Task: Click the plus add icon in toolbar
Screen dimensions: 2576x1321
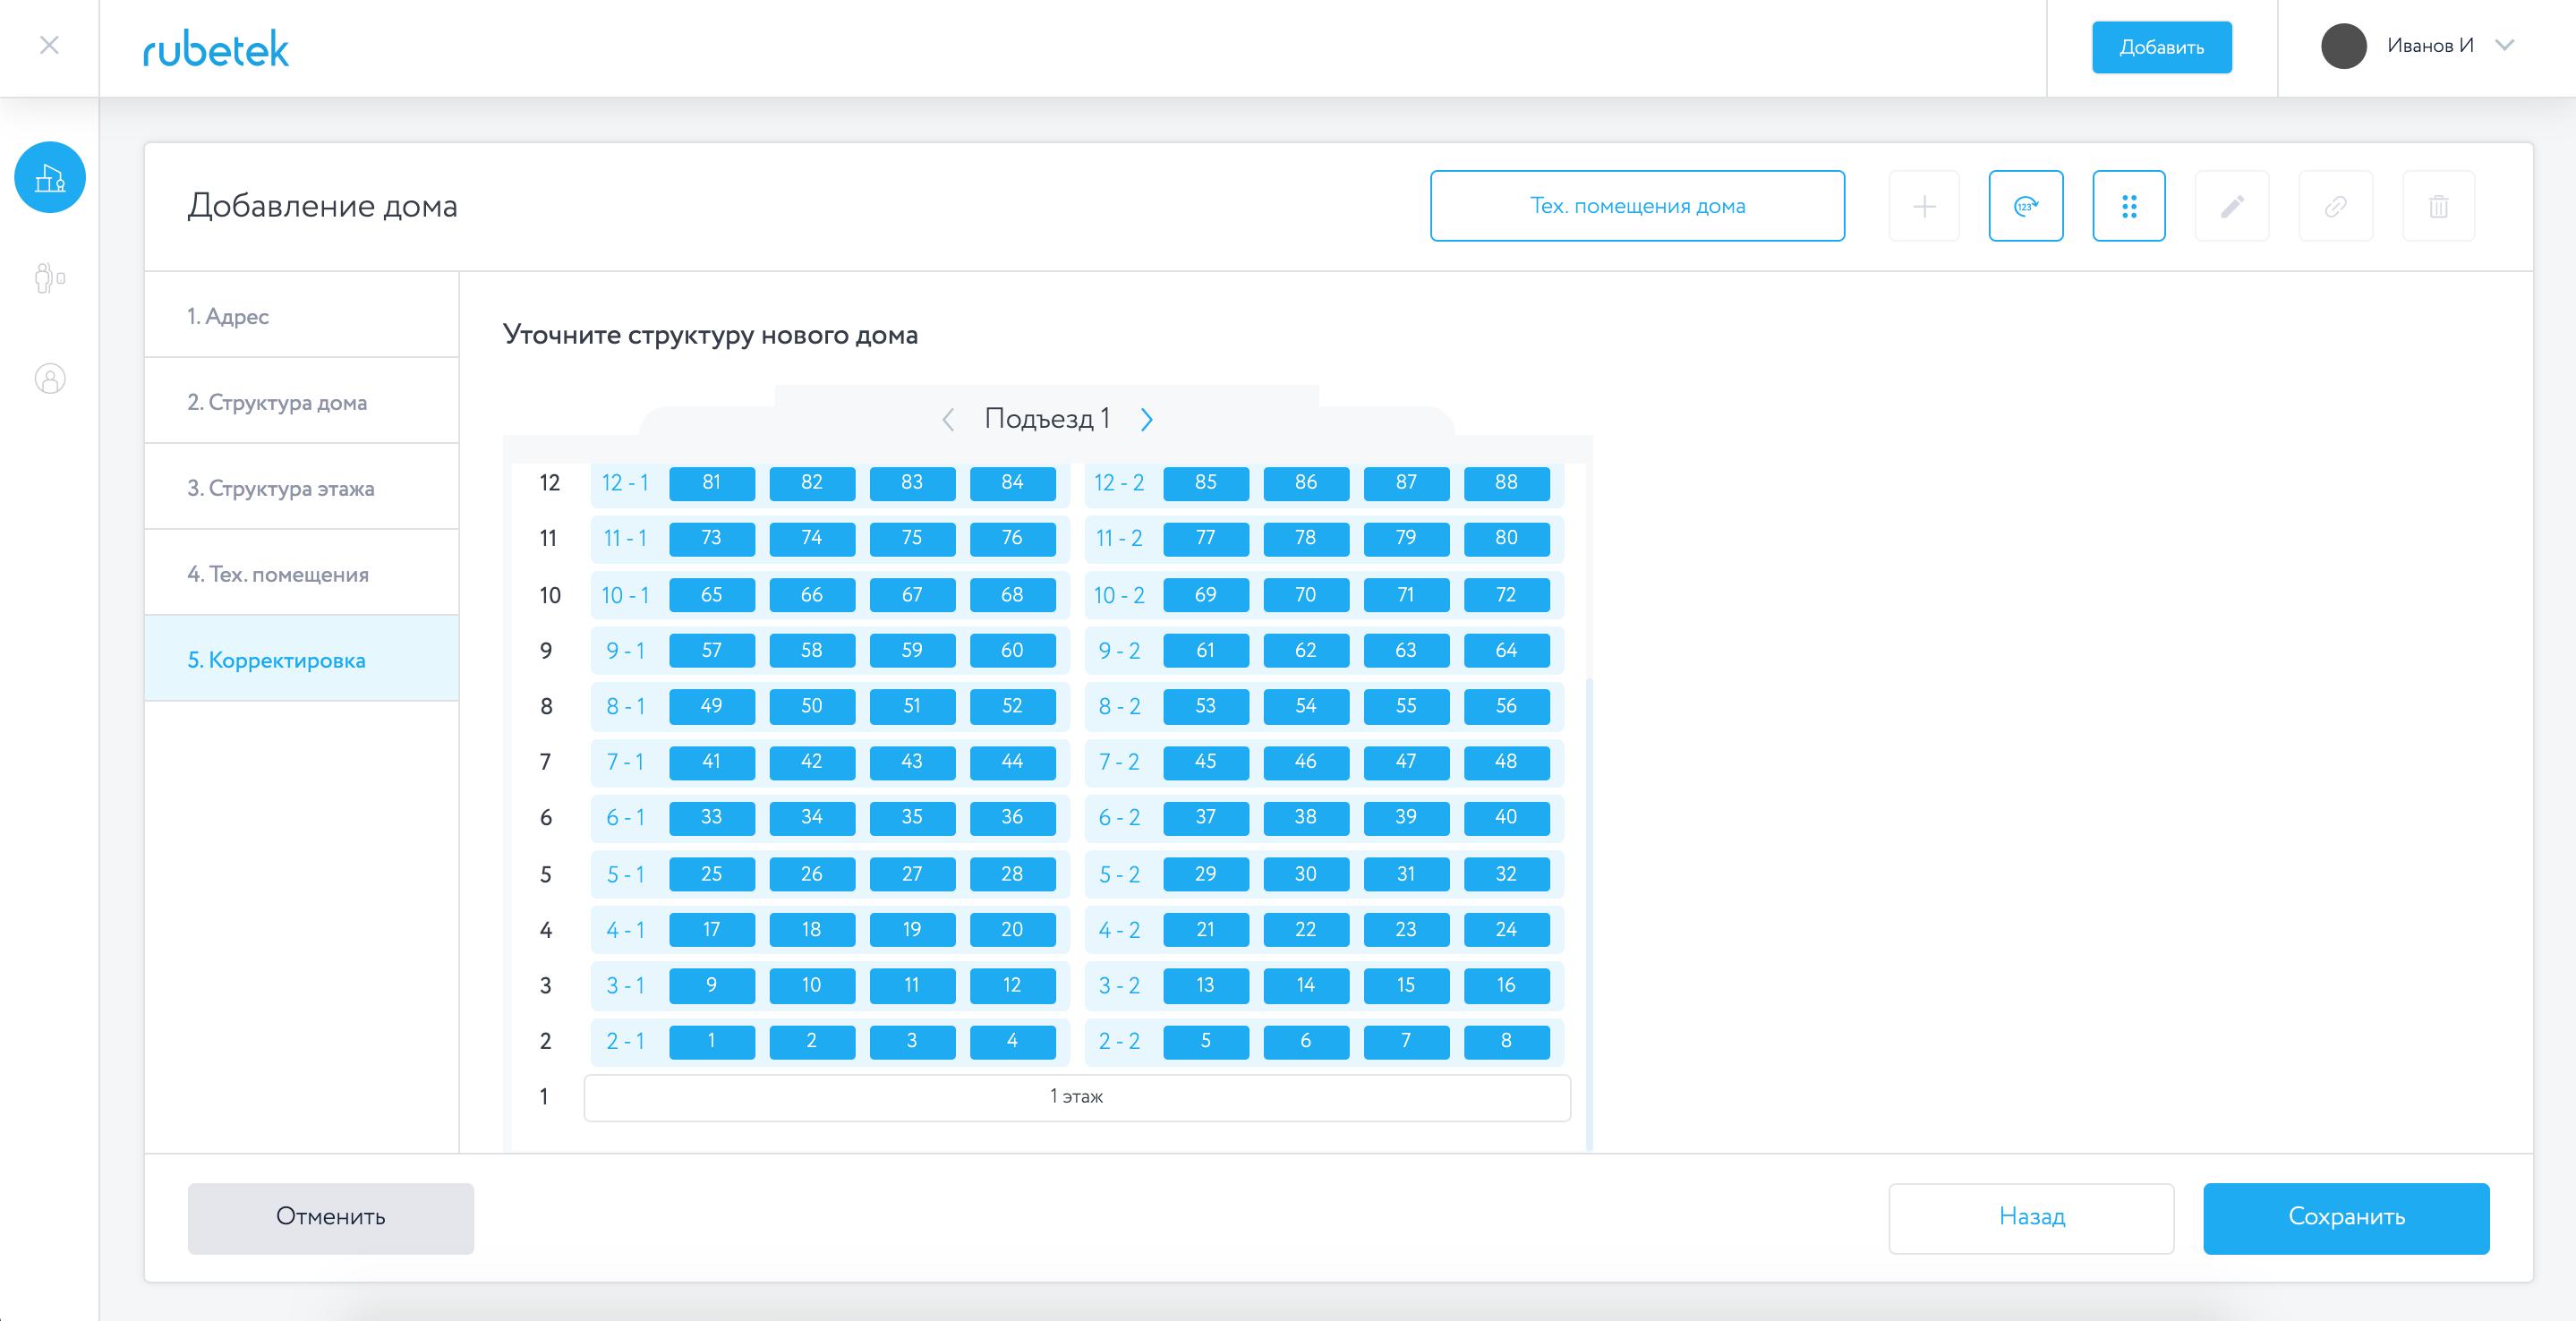Action: click(x=1924, y=206)
